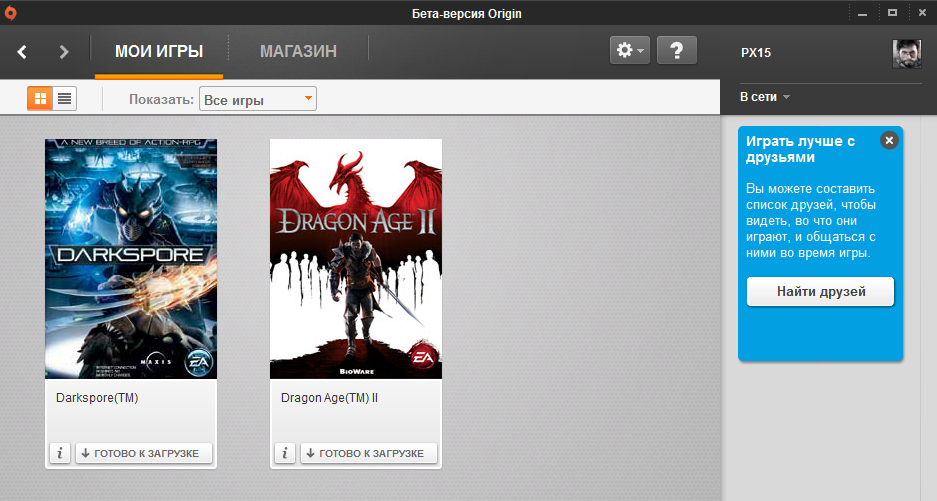Click the Origin logo icon in title bar

pos(10,13)
